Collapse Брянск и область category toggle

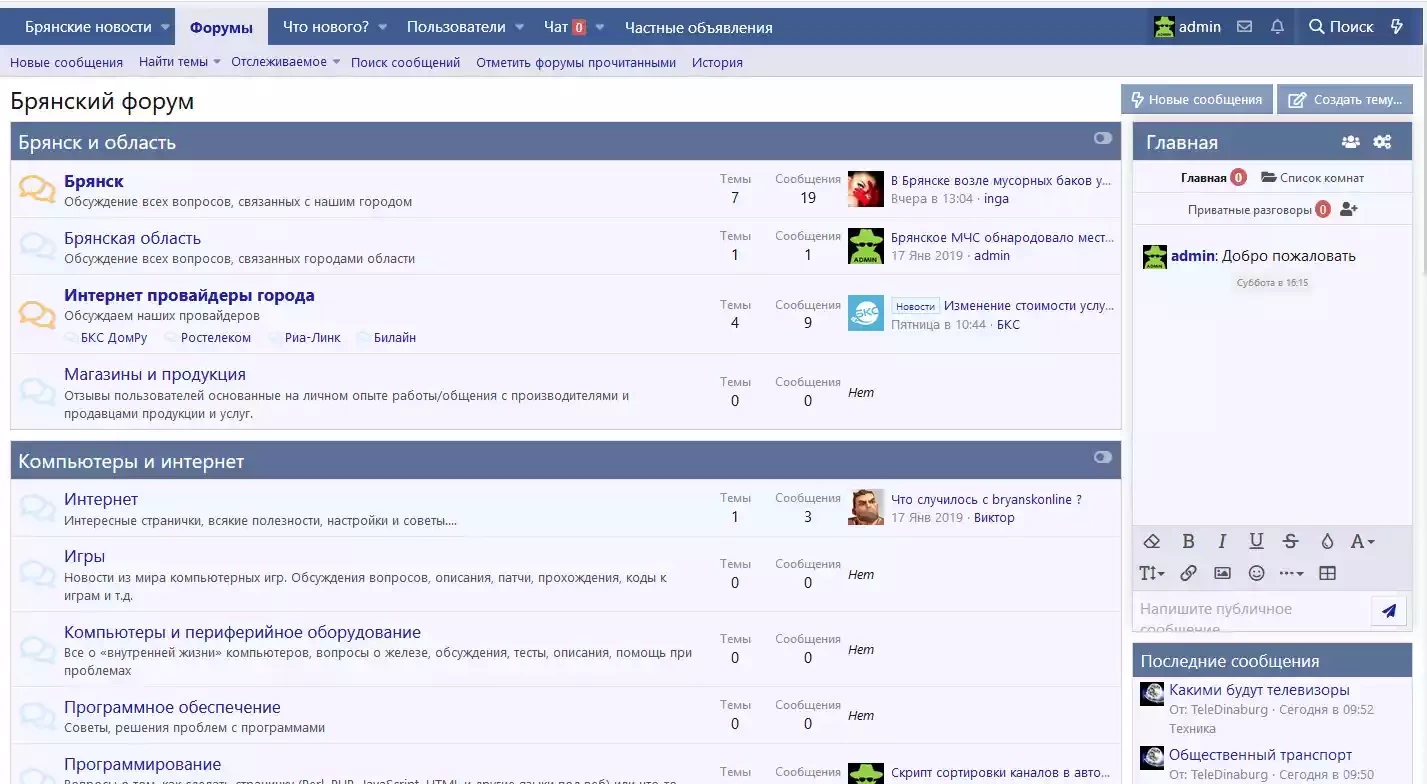click(x=1103, y=138)
